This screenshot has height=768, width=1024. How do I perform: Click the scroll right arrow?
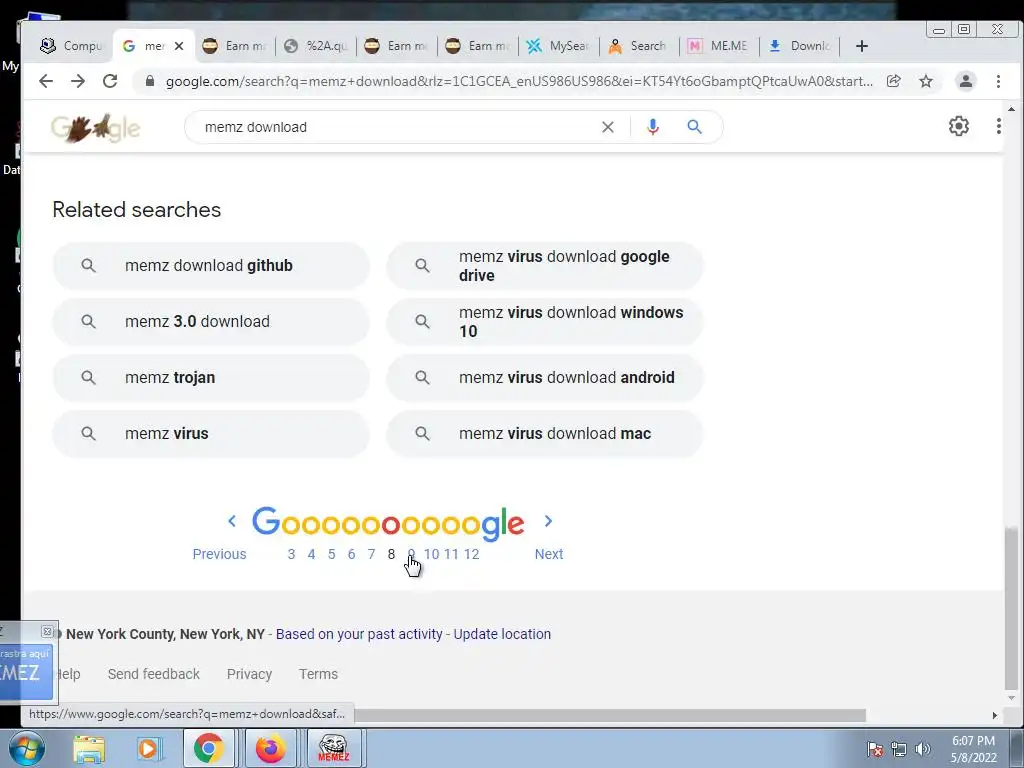click(x=995, y=715)
